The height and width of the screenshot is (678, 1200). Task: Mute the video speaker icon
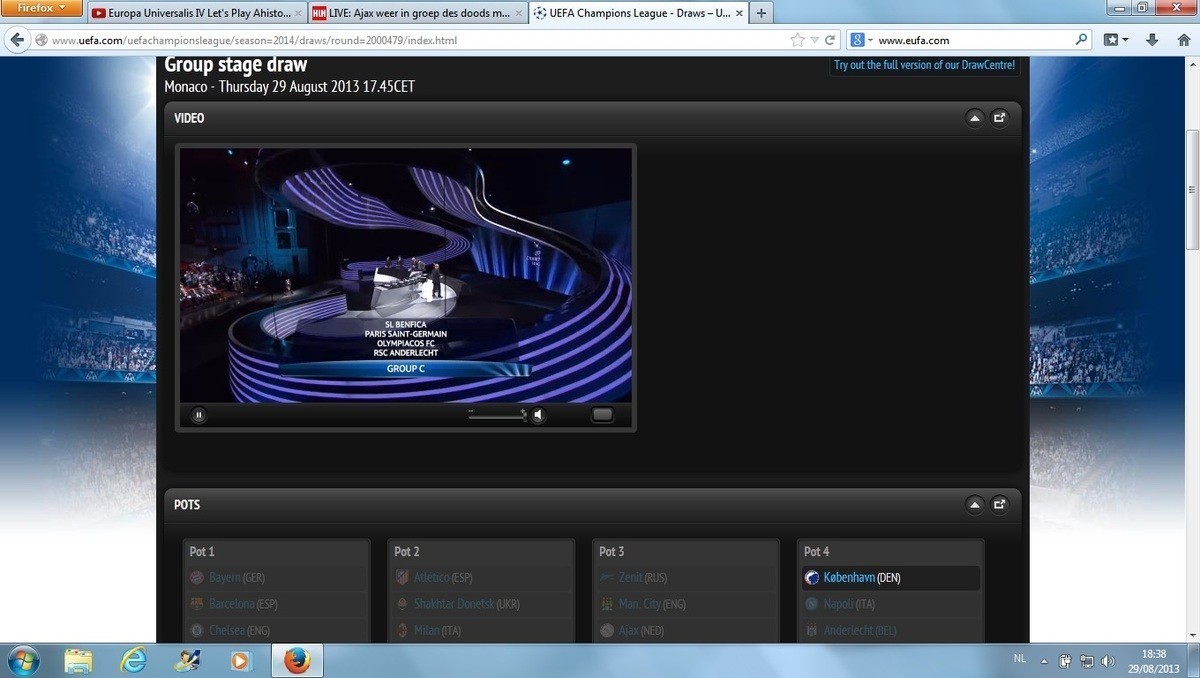pyautogui.click(x=538, y=415)
